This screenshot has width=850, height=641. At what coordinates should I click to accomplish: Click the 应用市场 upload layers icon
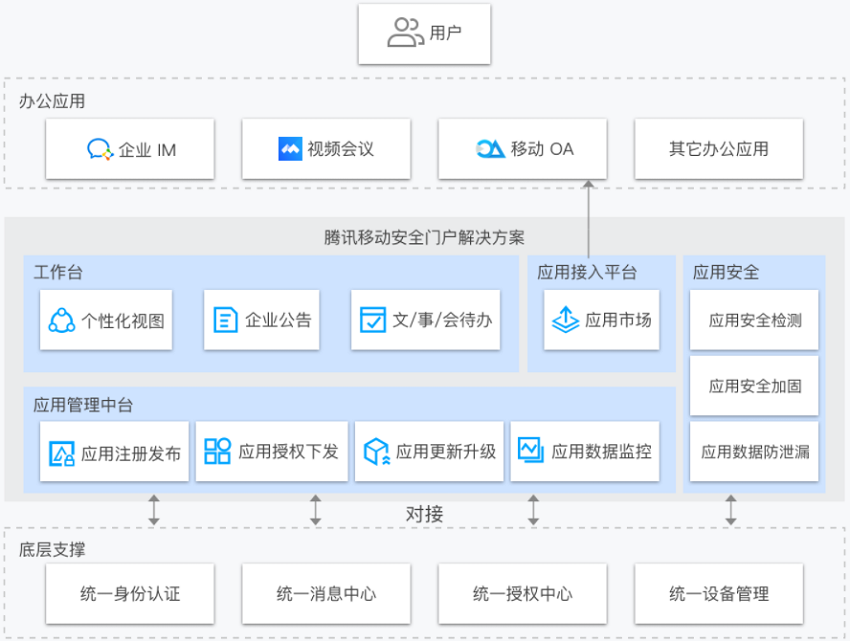tap(565, 319)
